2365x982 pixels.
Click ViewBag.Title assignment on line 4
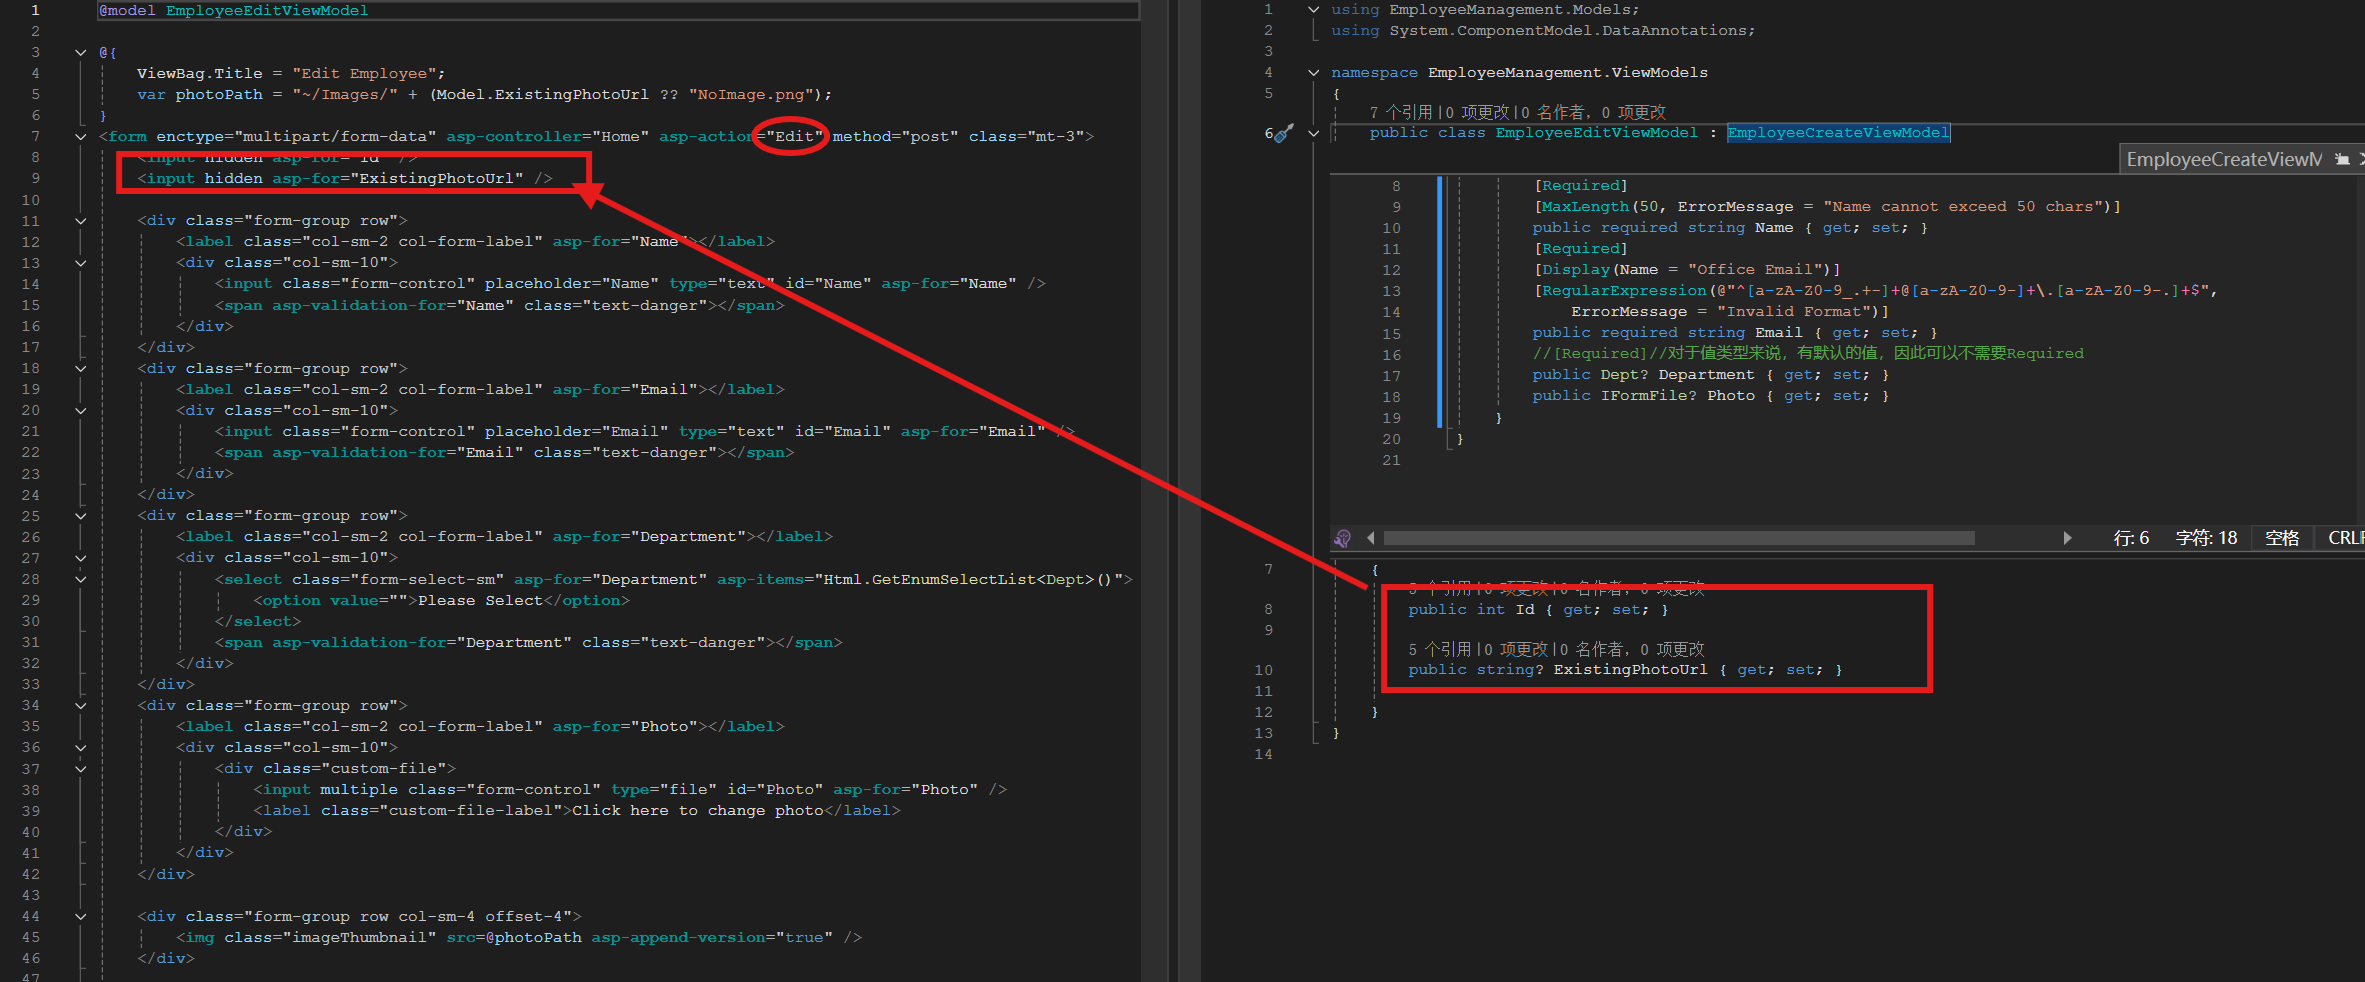pos(291,73)
